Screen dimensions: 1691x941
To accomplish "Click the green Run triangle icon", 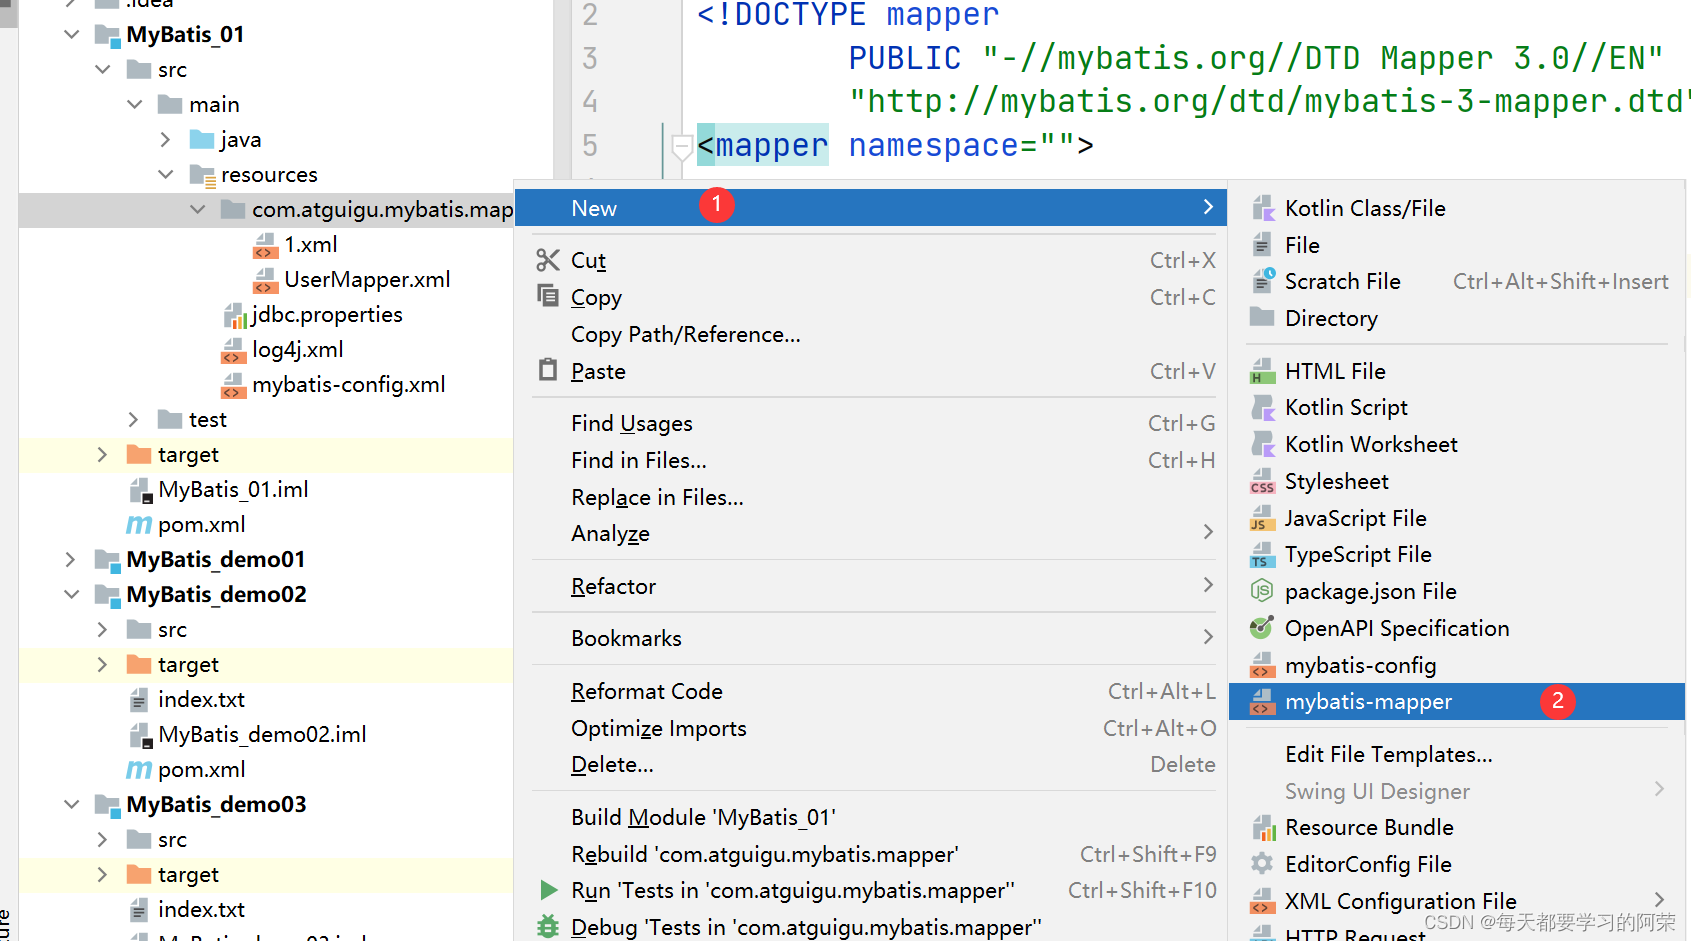I will [548, 890].
